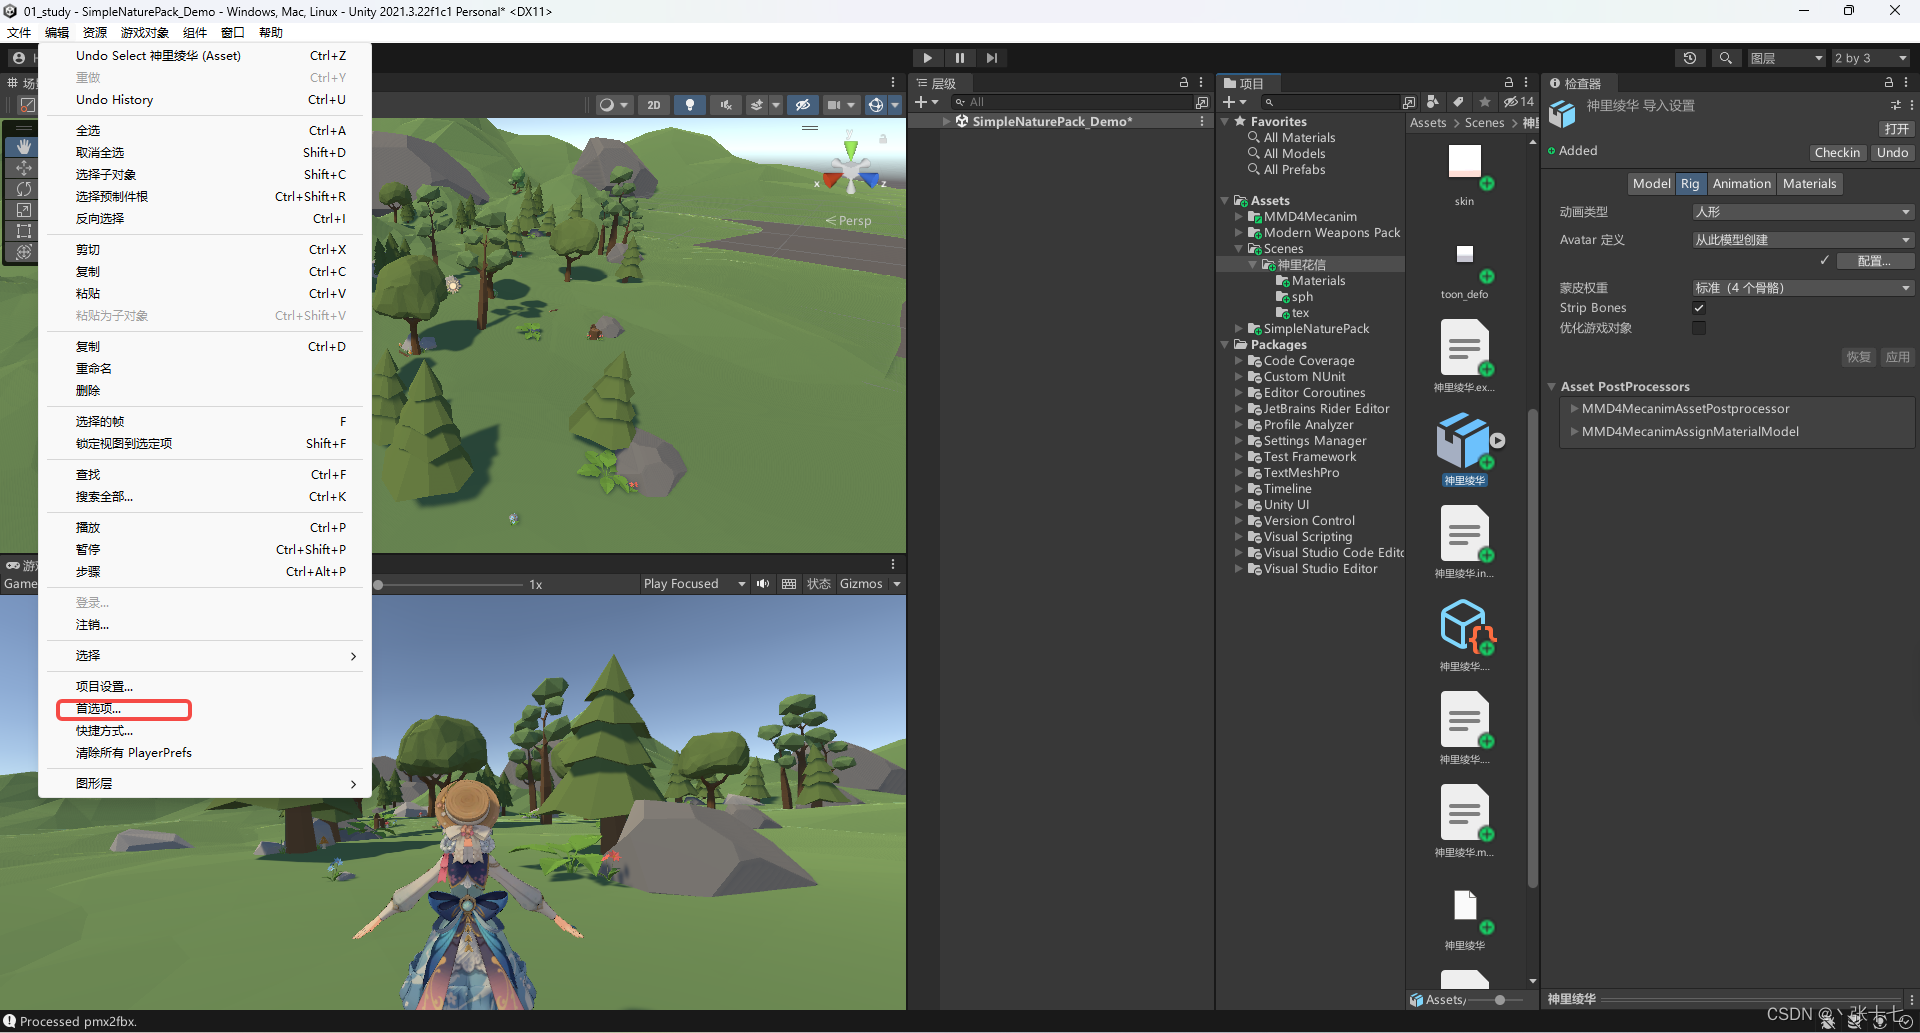Select the Scale tool
Screen dimensions: 1920x1033
24,210
